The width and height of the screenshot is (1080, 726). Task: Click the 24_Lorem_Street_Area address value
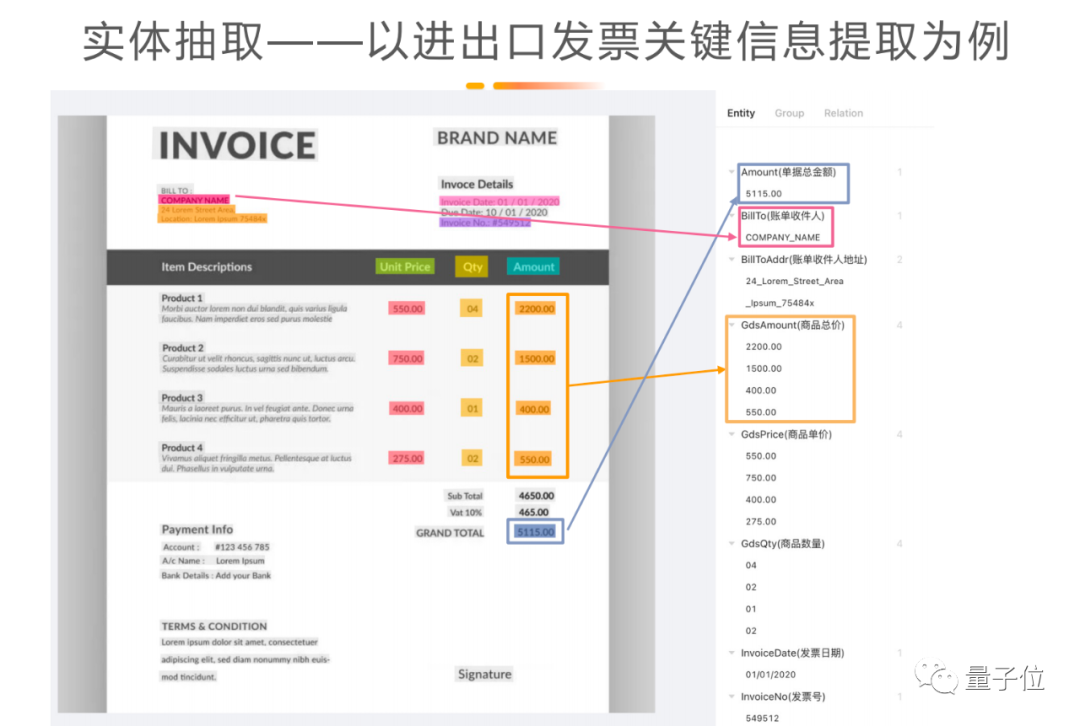794,281
